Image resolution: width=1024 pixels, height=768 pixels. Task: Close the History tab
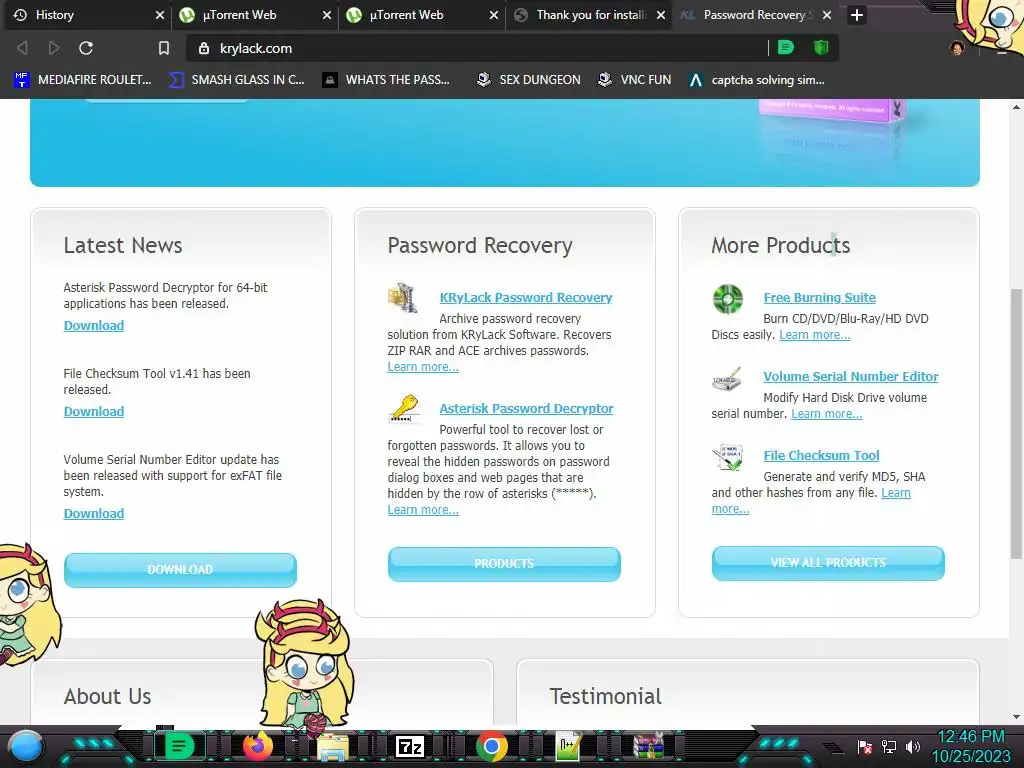pos(159,15)
